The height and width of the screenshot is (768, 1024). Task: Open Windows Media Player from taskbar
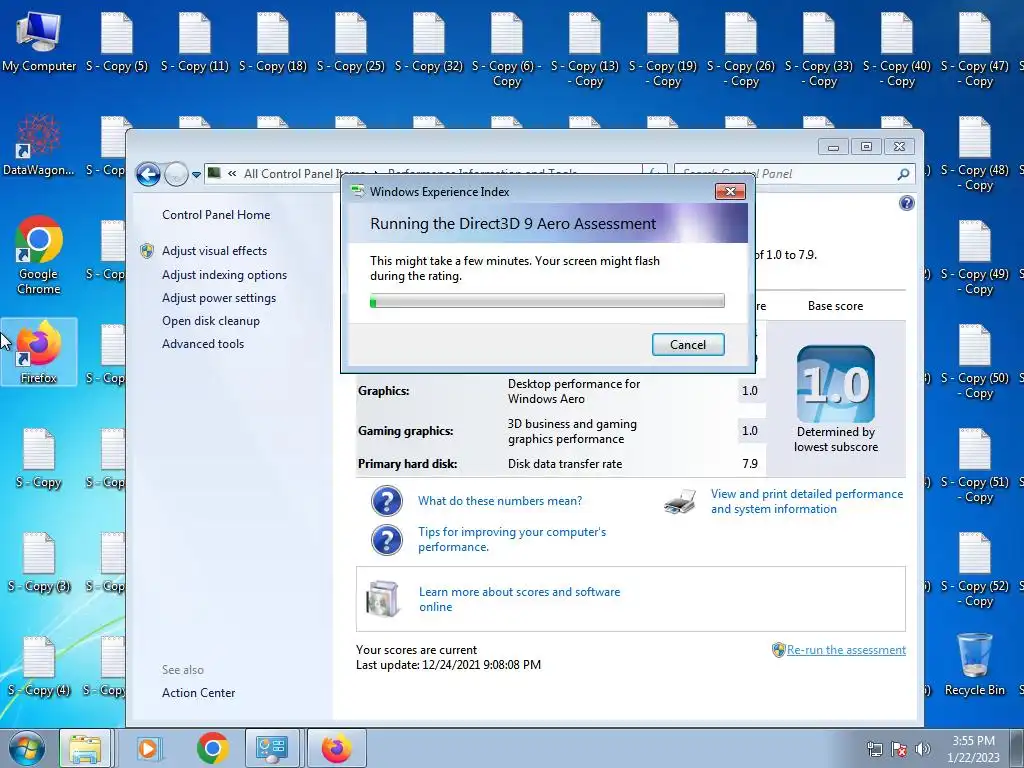[148, 748]
